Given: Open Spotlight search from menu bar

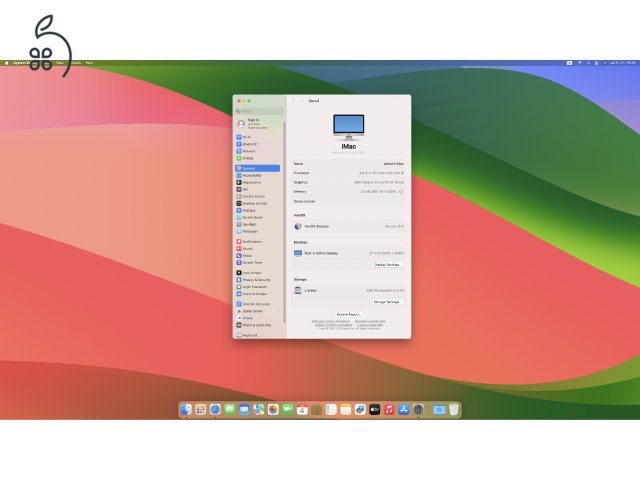Looking at the screenshot, I should click(x=588, y=63).
